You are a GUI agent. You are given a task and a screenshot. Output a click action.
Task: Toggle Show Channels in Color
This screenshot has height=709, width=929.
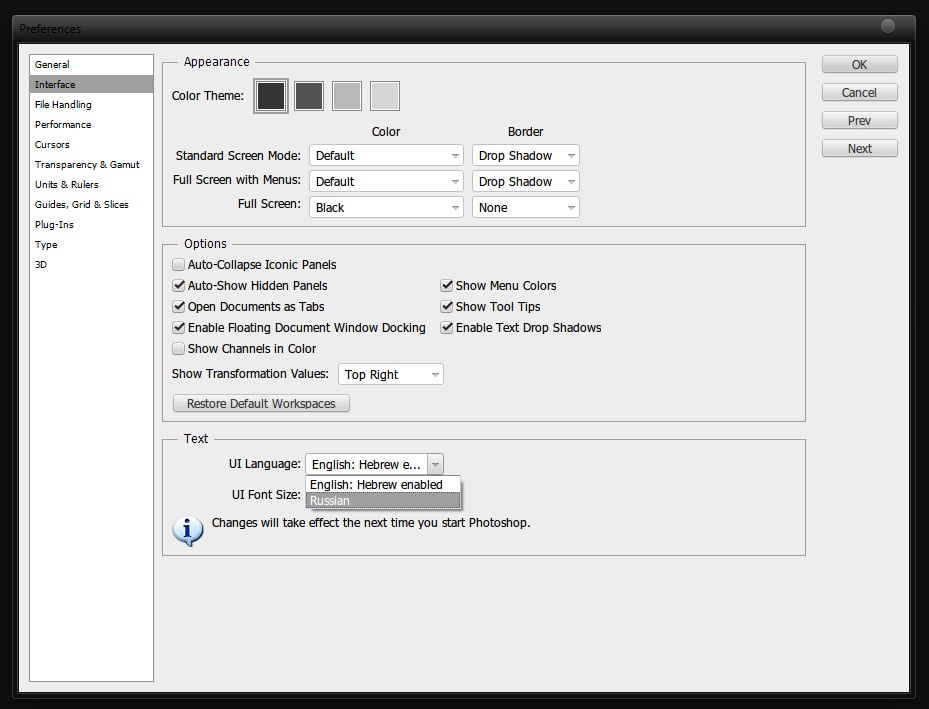(x=179, y=349)
